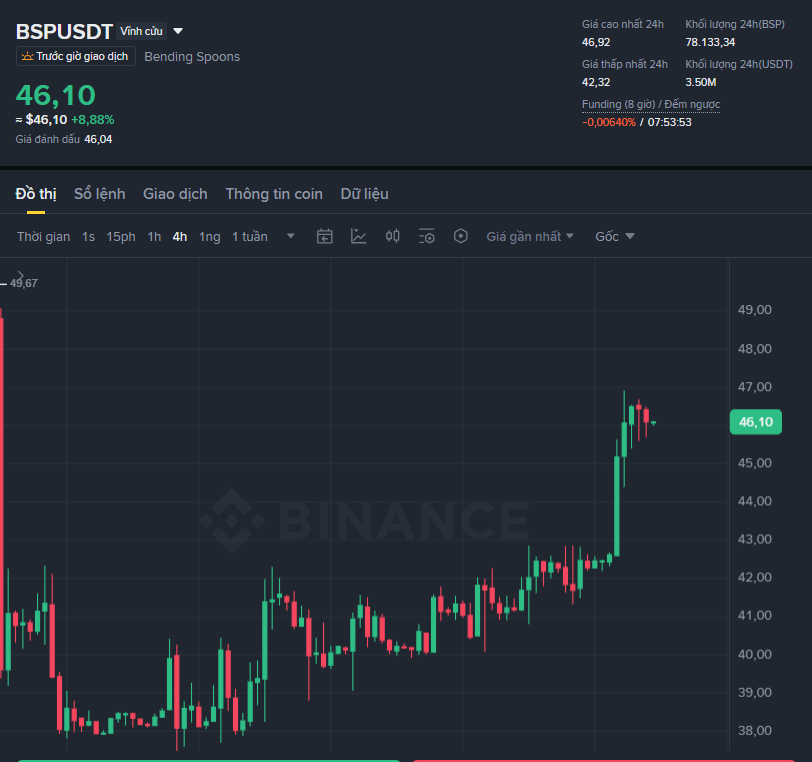The height and width of the screenshot is (762, 812).
Task: Switch to the Sổ lệnh tab
Action: pos(99,194)
